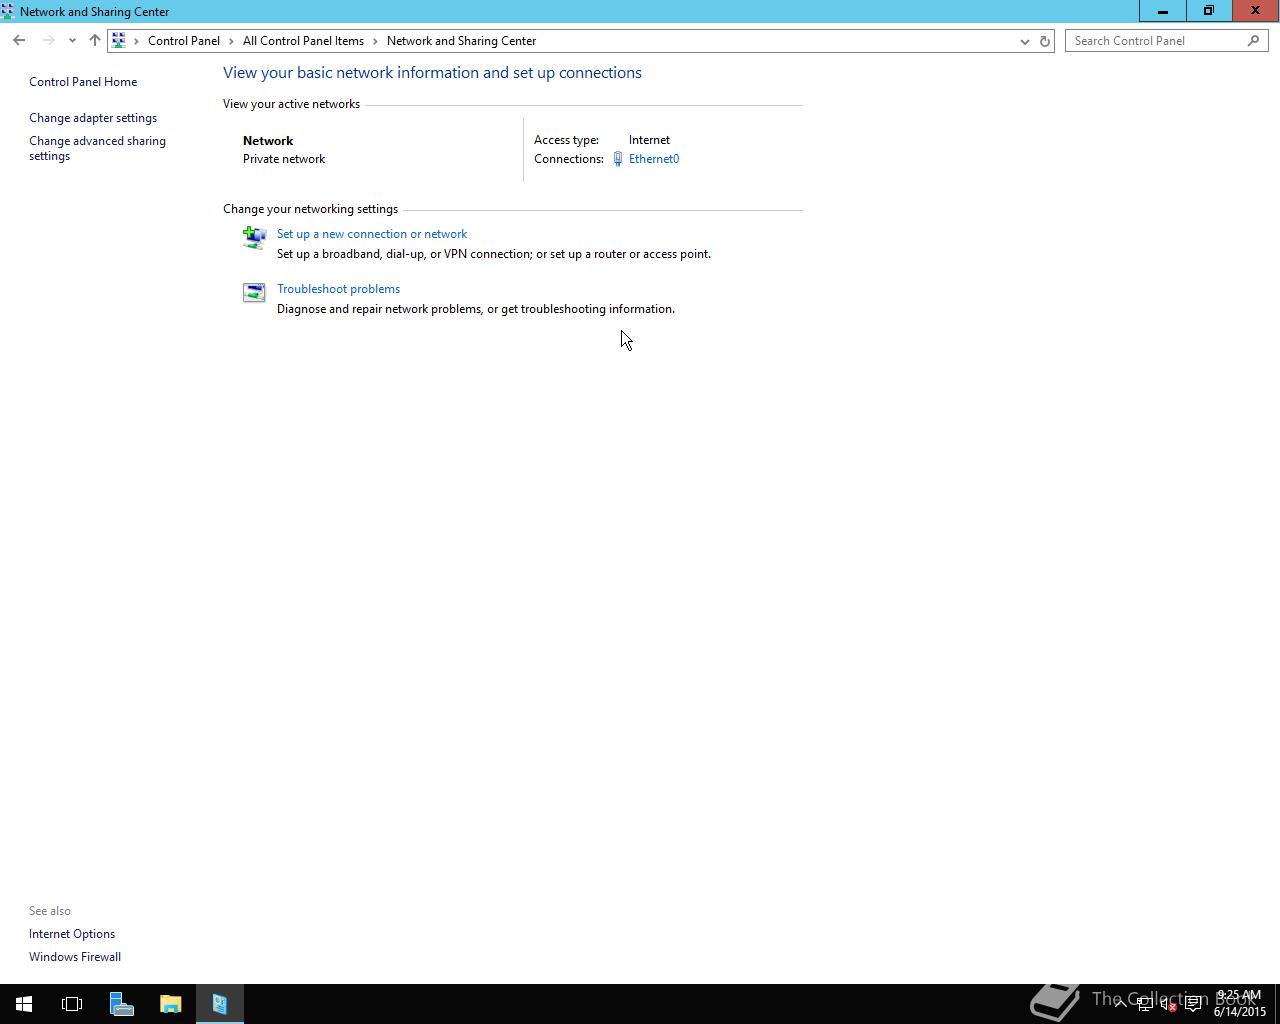Navigate to All Control Panel Items breadcrumb
Viewport: 1280px width, 1024px height.
click(x=303, y=41)
